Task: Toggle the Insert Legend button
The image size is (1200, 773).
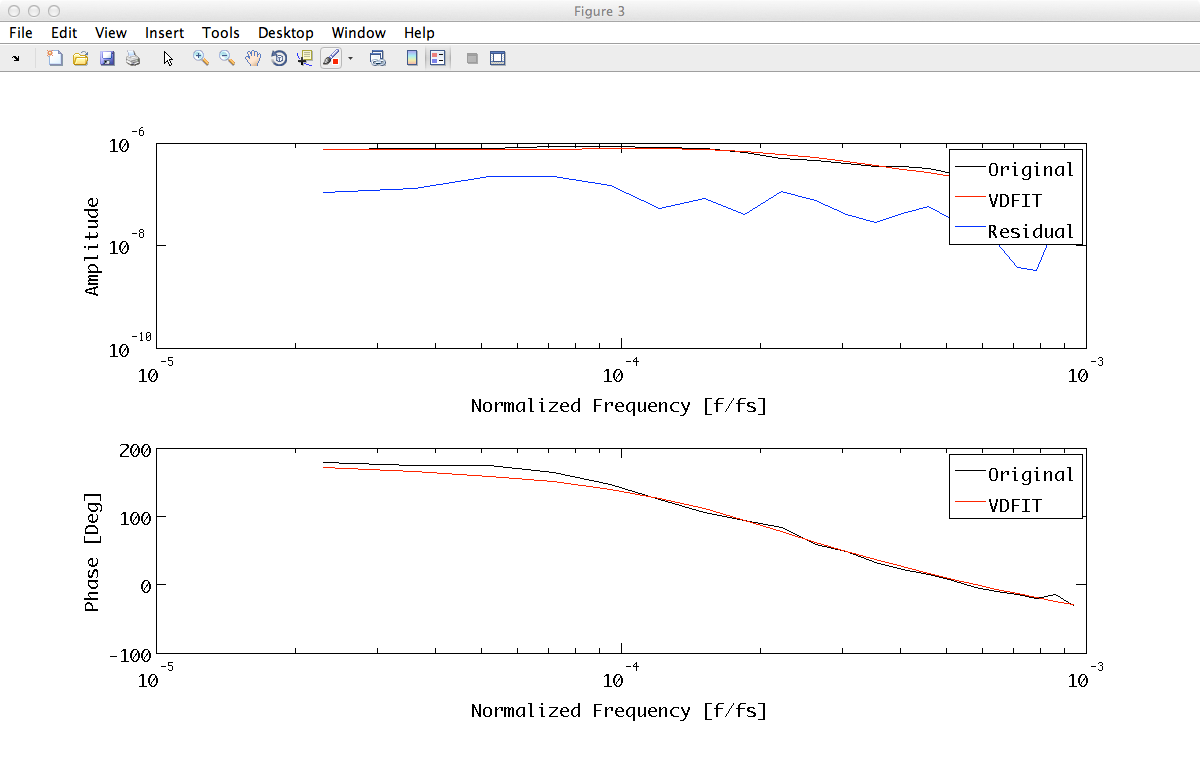Action: [x=437, y=59]
